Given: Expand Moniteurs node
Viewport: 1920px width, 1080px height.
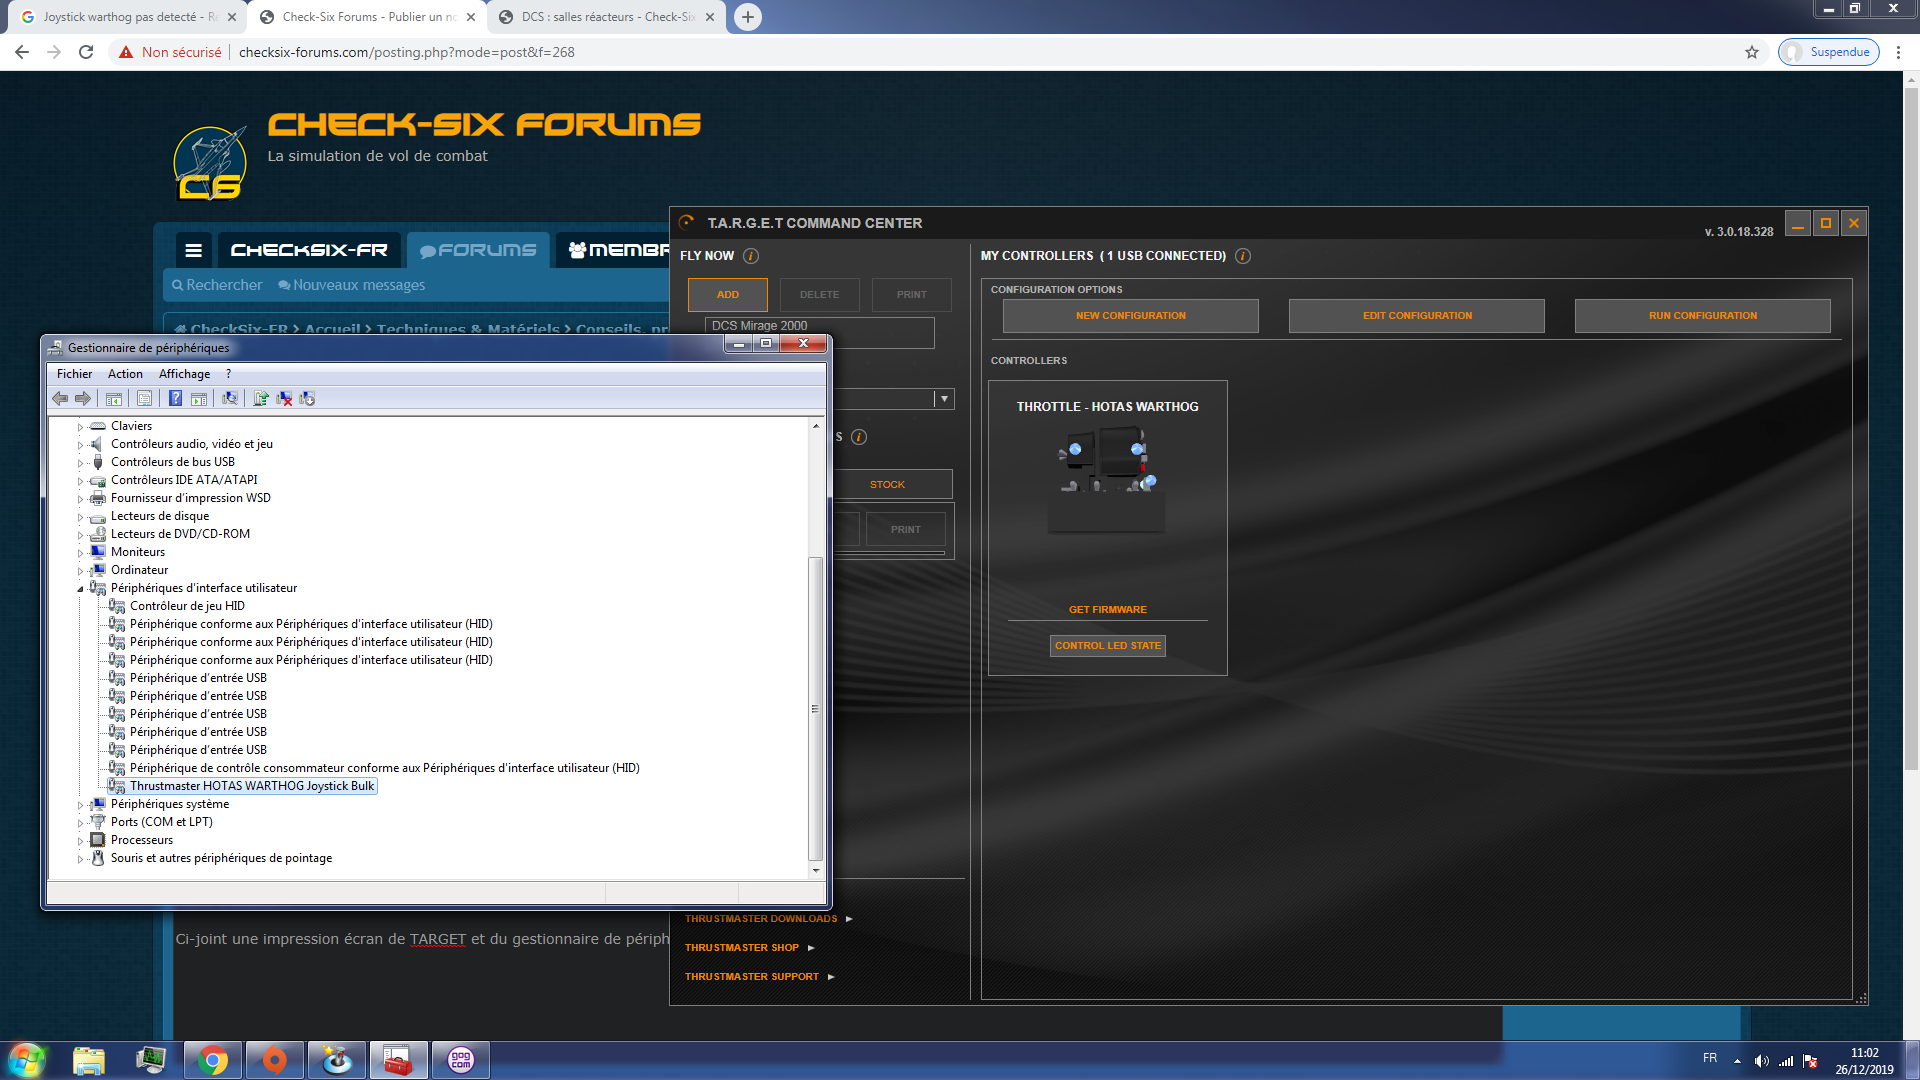Looking at the screenshot, I should pyautogui.click(x=80, y=553).
